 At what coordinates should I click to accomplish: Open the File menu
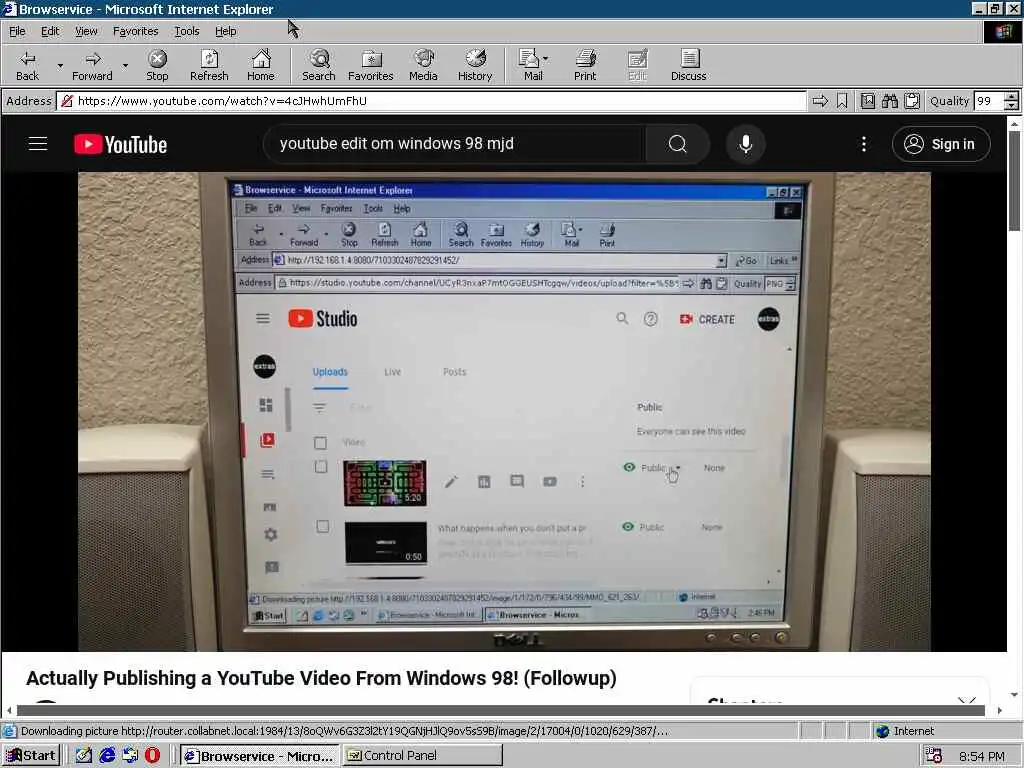(x=17, y=31)
